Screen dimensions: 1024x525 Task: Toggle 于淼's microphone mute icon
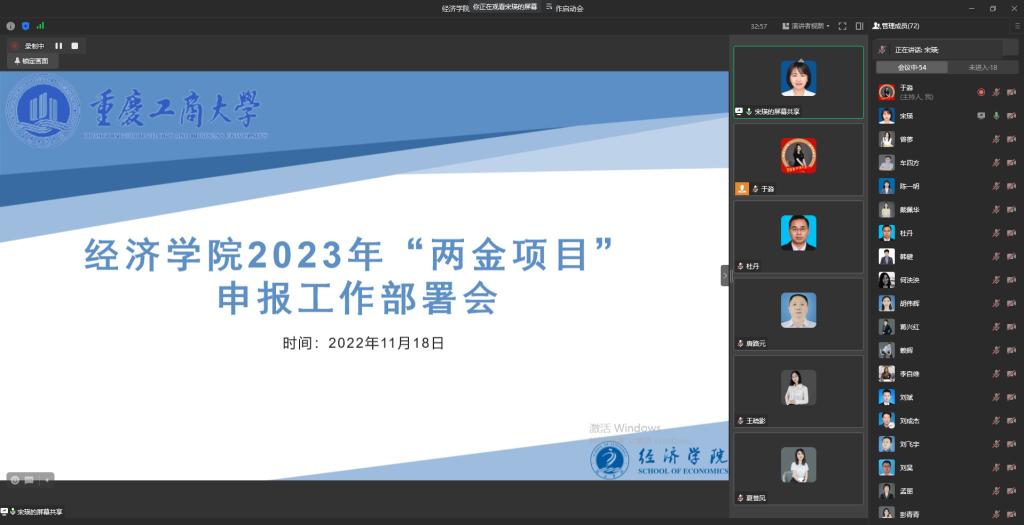tap(996, 92)
